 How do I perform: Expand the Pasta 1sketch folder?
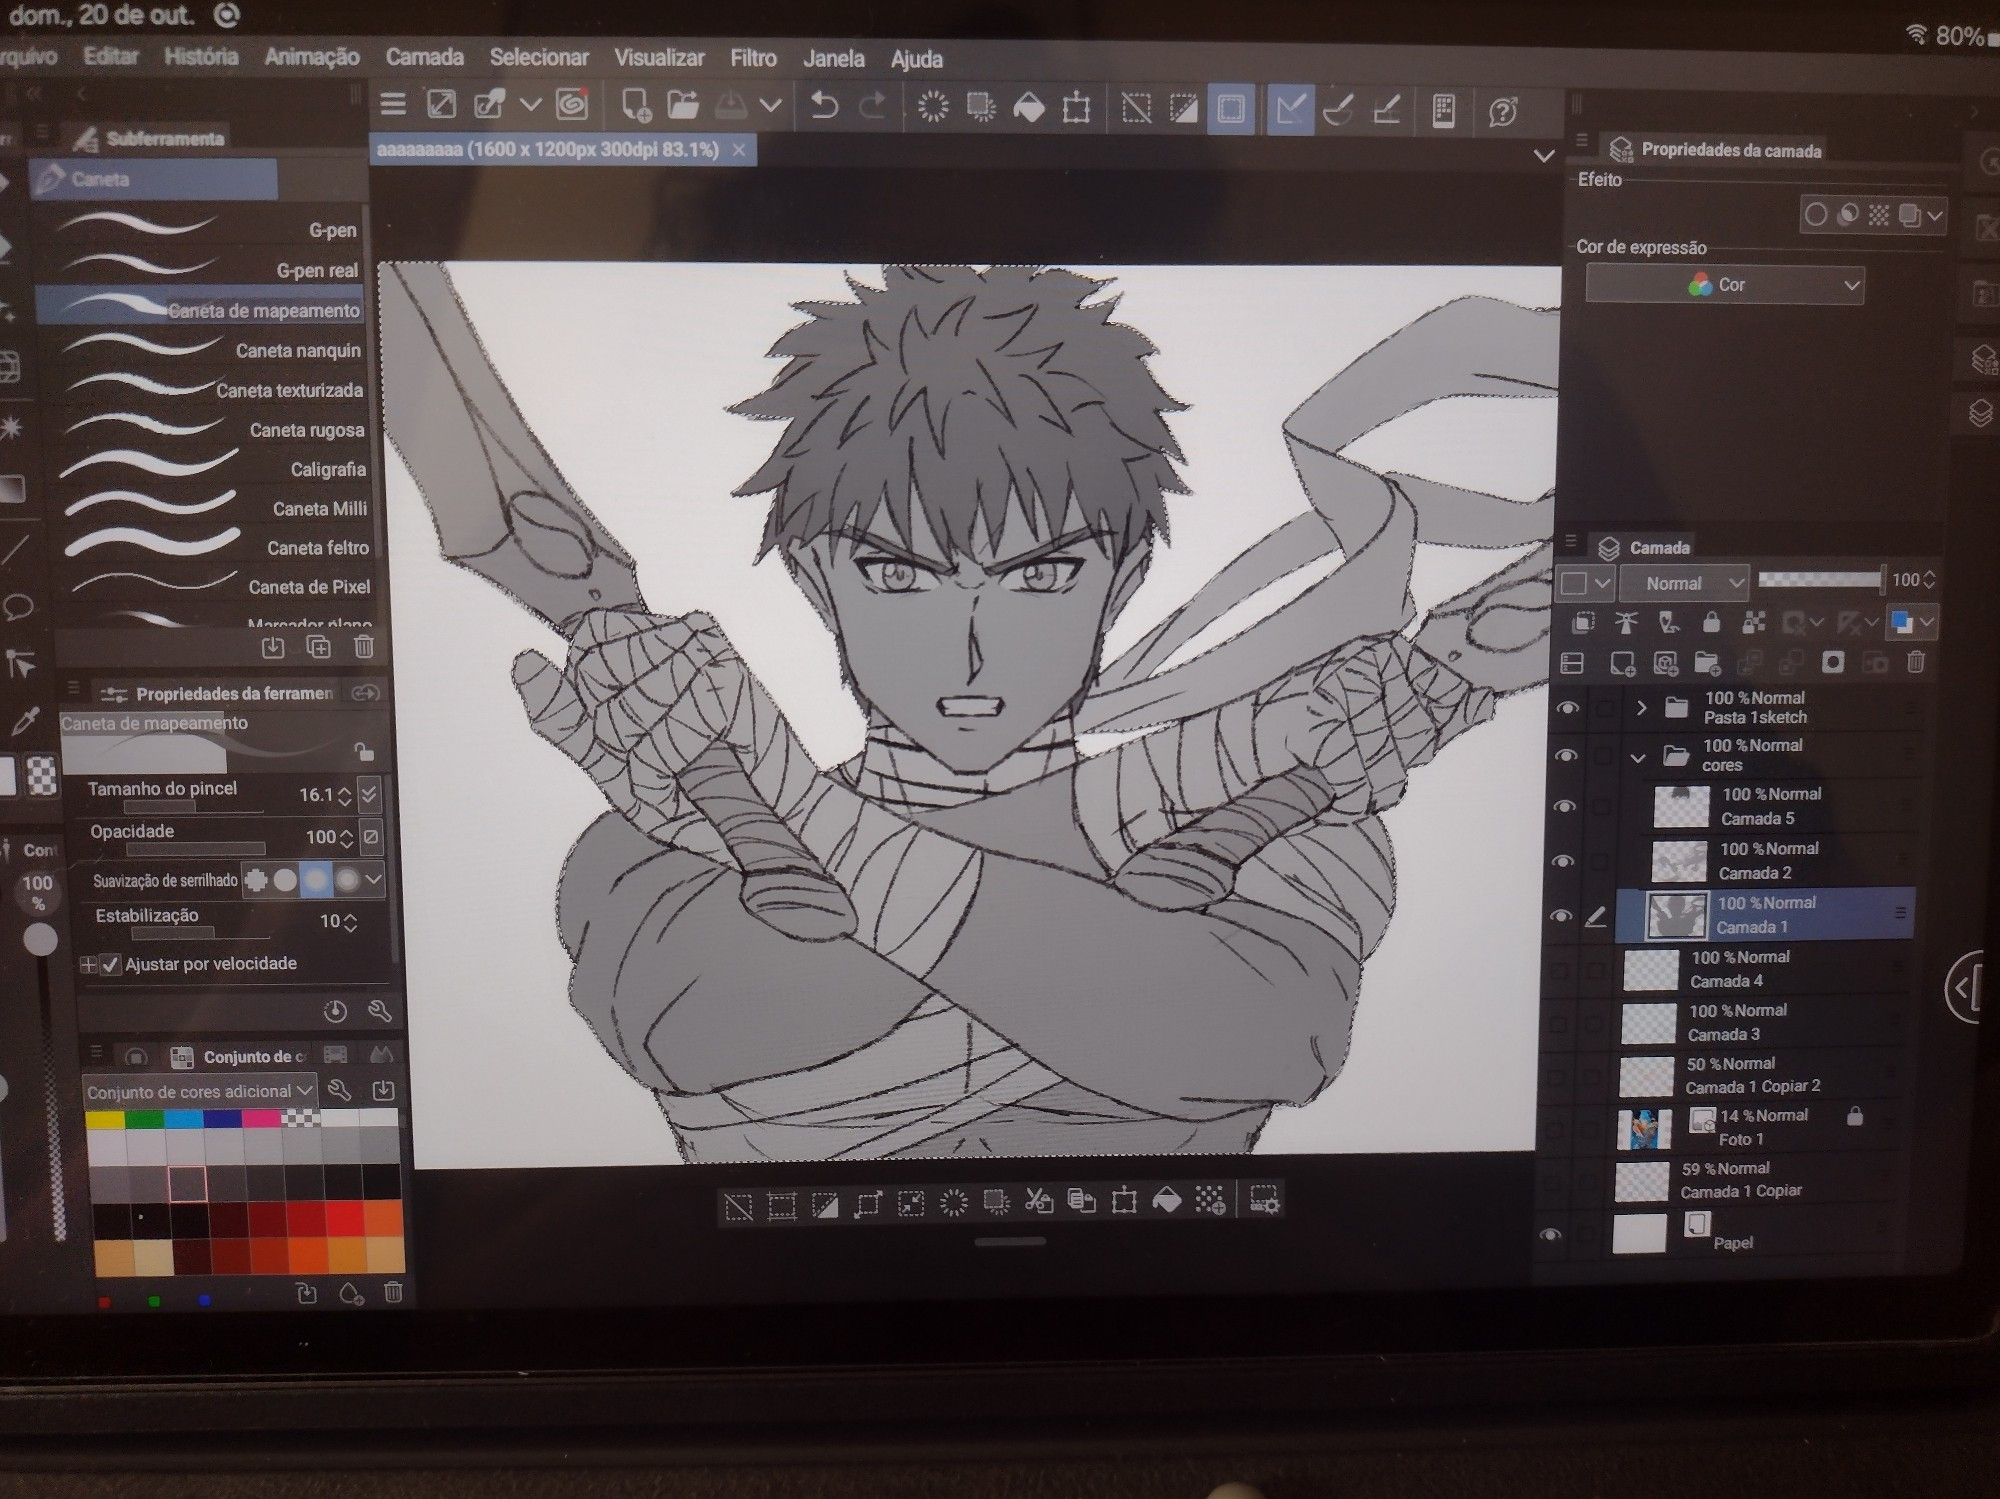(1641, 708)
